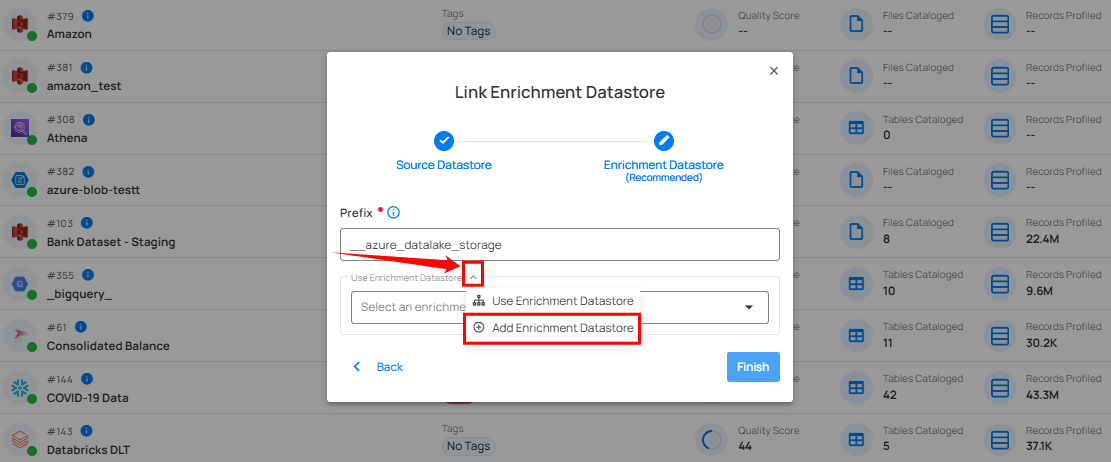Image resolution: width=1111 pixels, height=462 pixels.
Task: Click the amazon_test datastore icon
Action: 18,77
